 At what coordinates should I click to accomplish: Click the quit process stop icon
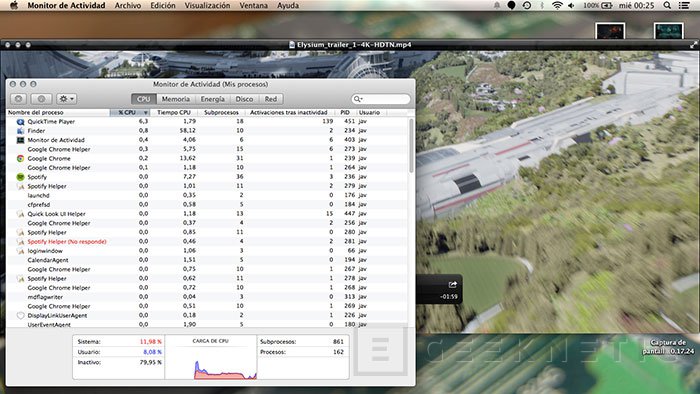tap(19, 99)
